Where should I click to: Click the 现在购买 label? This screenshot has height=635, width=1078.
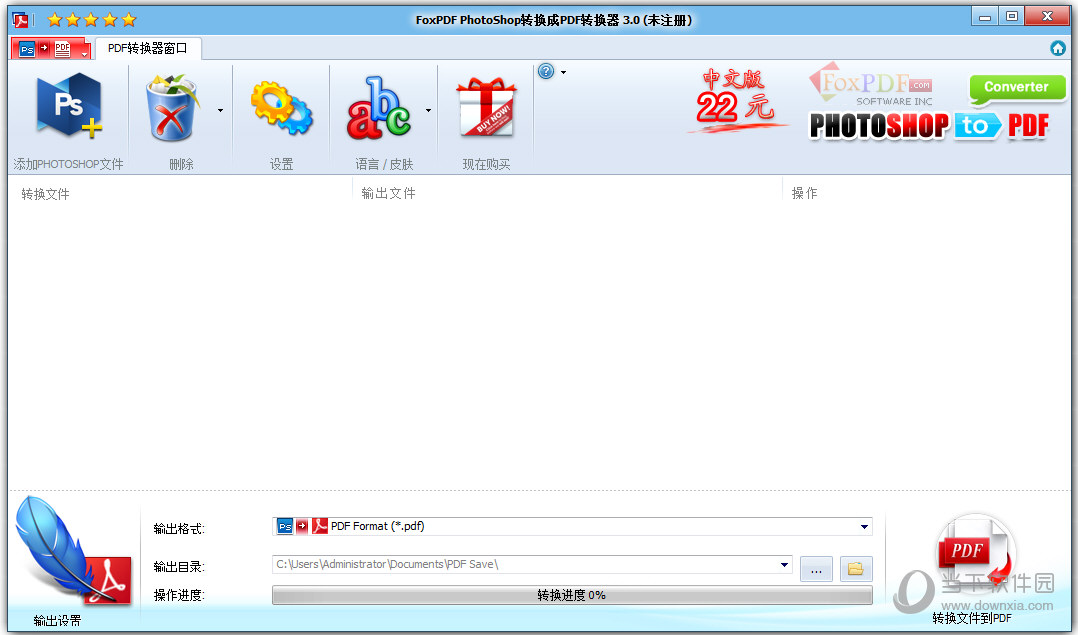click(x=486, y=164)
